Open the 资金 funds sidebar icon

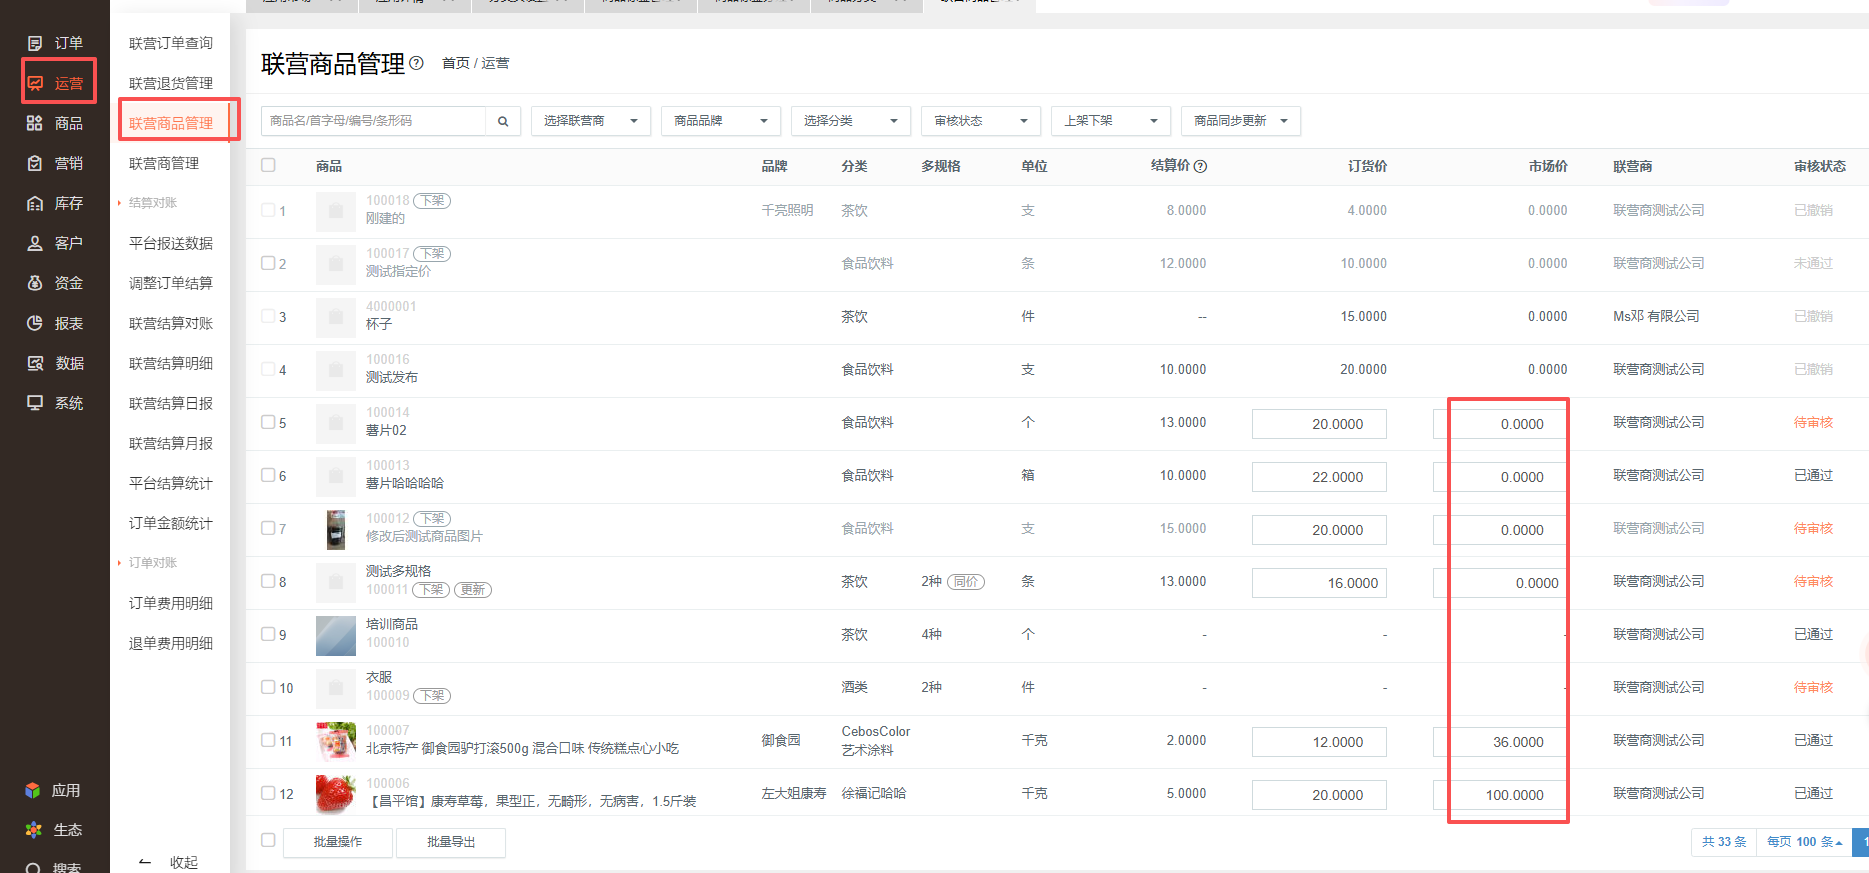(x=35, y=283)
